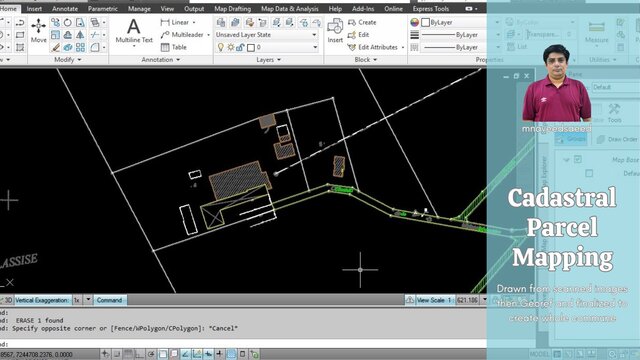The height and width of the screenshot is (360, 640).
Task: Click the annotation scale warning icon
Action: tap(409, 300)
